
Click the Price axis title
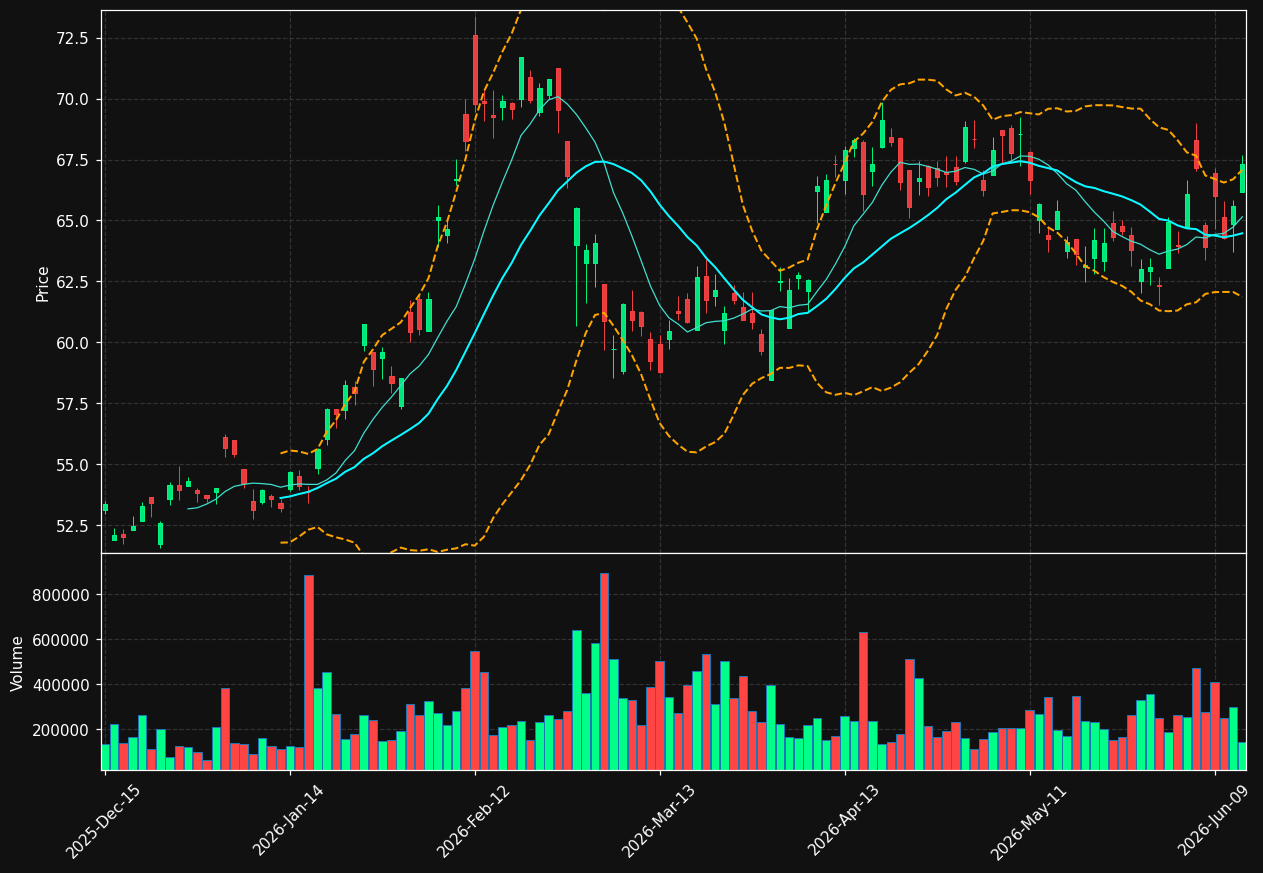pos(43,283)
